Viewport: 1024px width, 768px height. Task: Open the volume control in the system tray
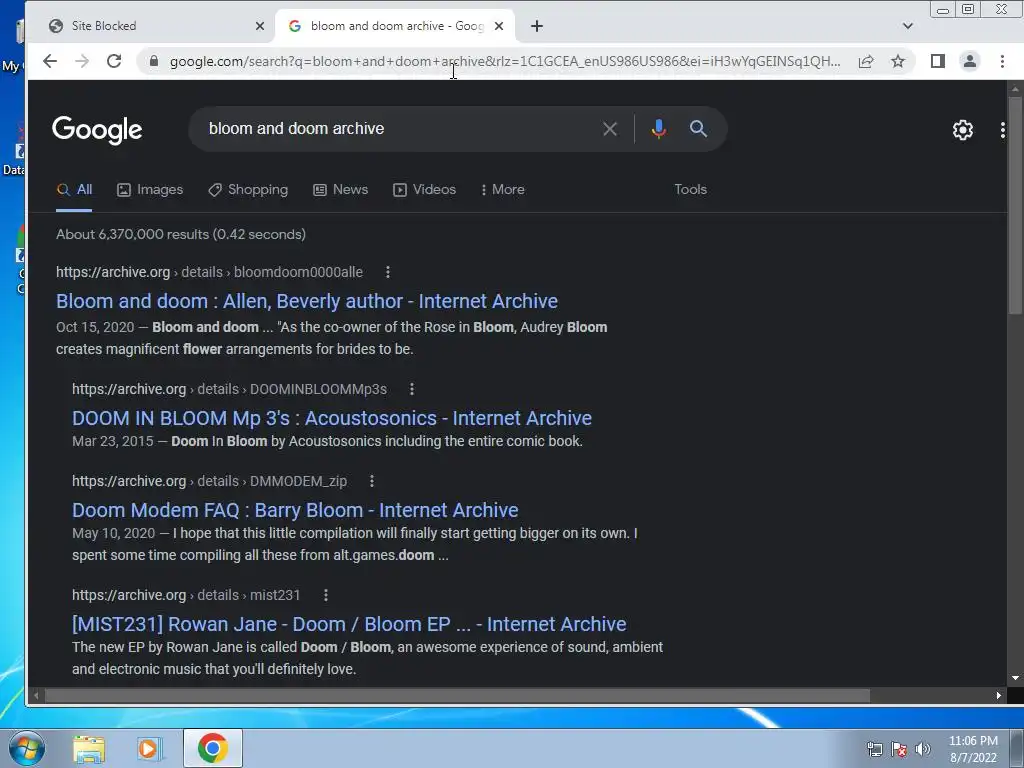[923, 749]
